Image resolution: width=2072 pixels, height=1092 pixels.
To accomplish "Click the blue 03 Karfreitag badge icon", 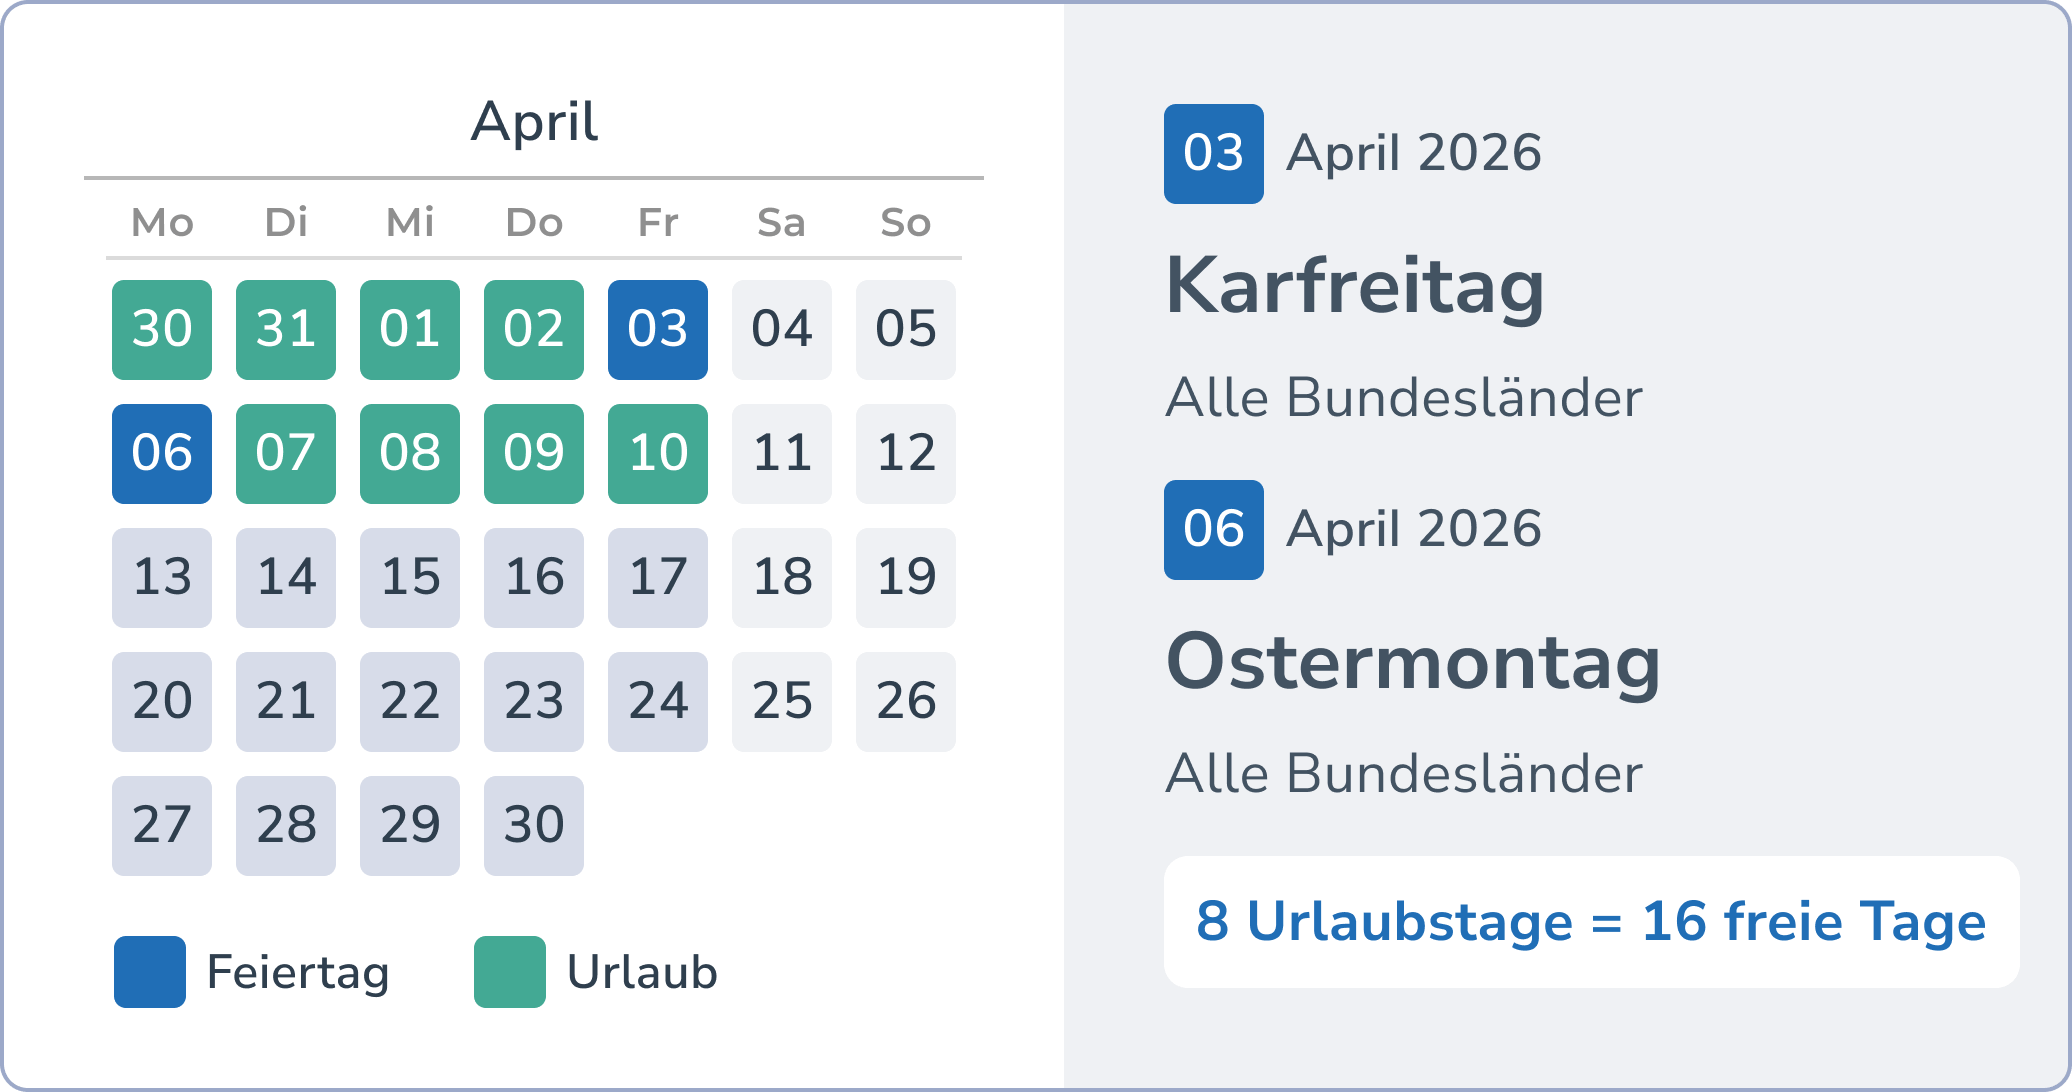I will [1213, 152].
